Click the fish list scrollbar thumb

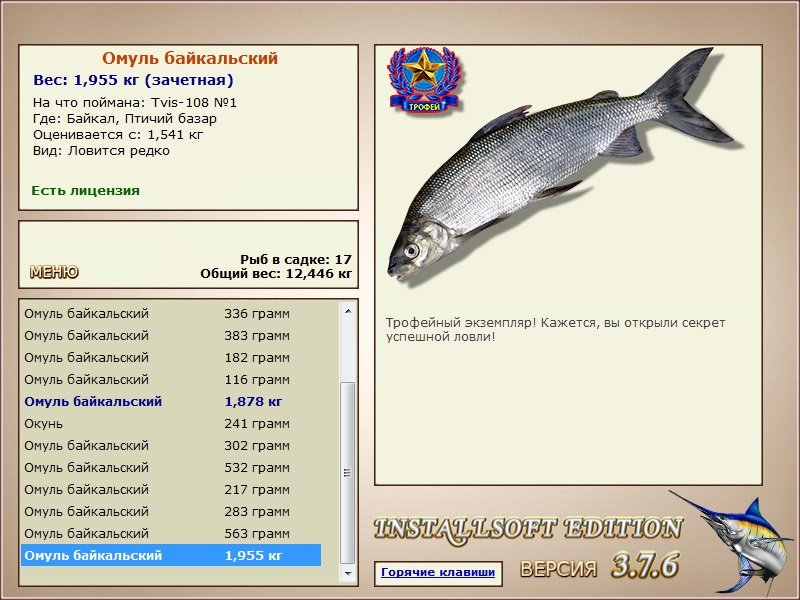[x=348, y=472]
